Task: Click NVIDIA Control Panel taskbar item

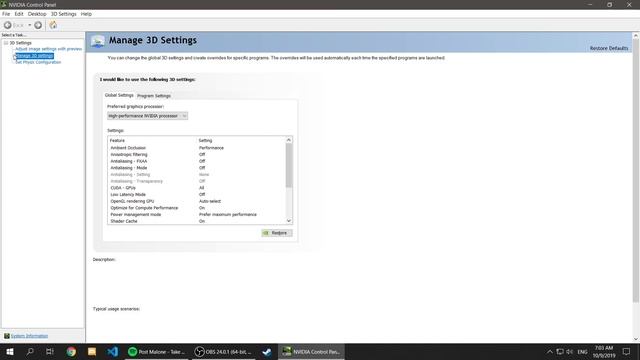Action: pyautogui.click(x=311, y=351)
